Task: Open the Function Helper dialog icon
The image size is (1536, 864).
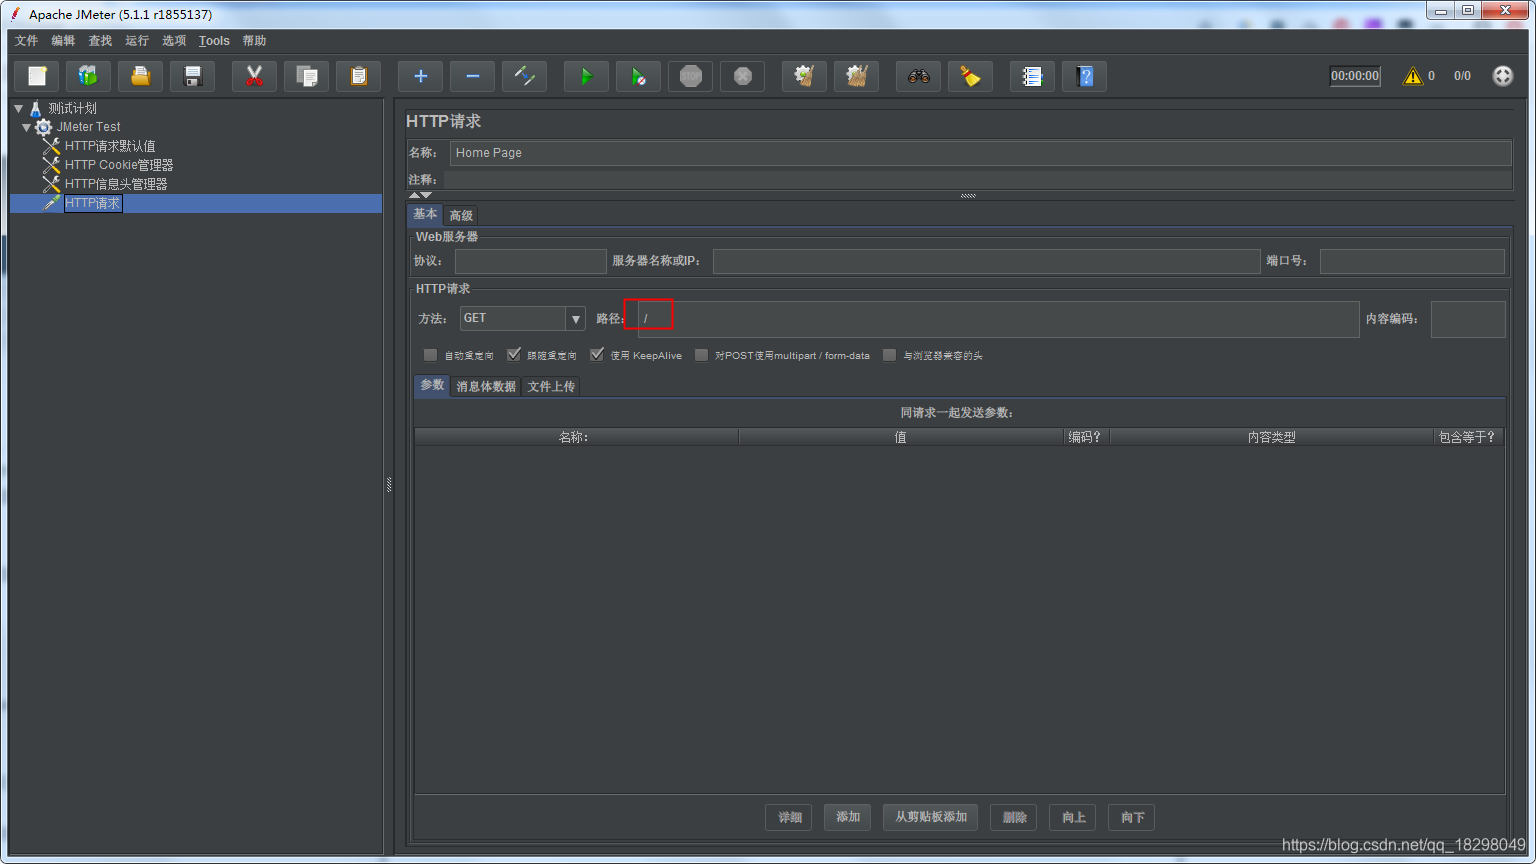Action: pos(1033,76)
